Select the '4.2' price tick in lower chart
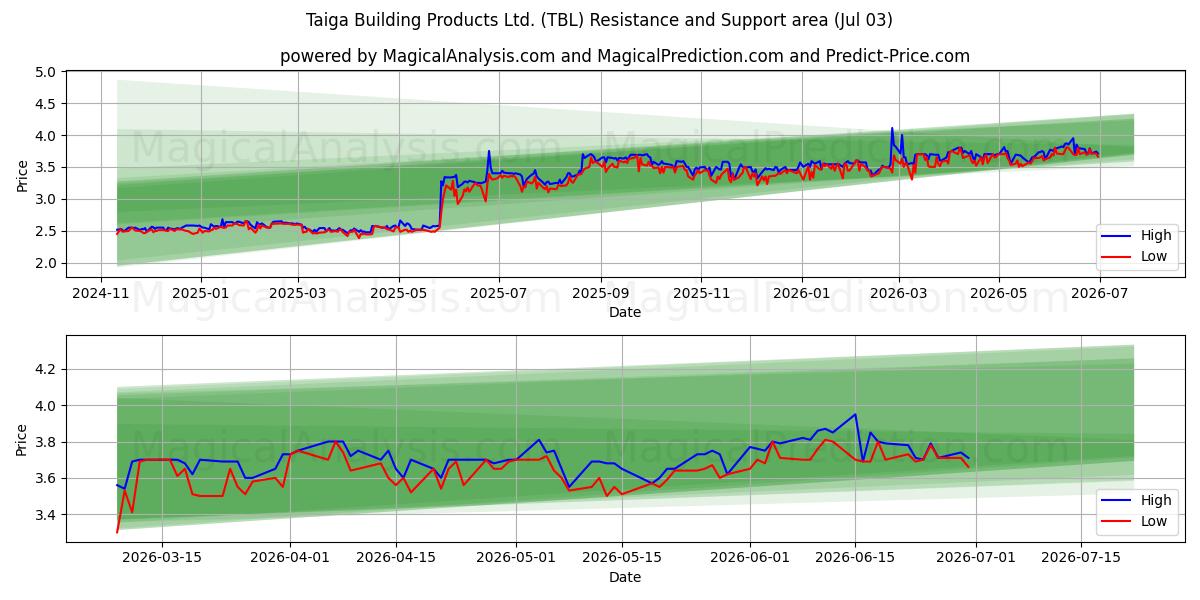The height and width of the screenshot is (600, 1200). tap(45, 370)
